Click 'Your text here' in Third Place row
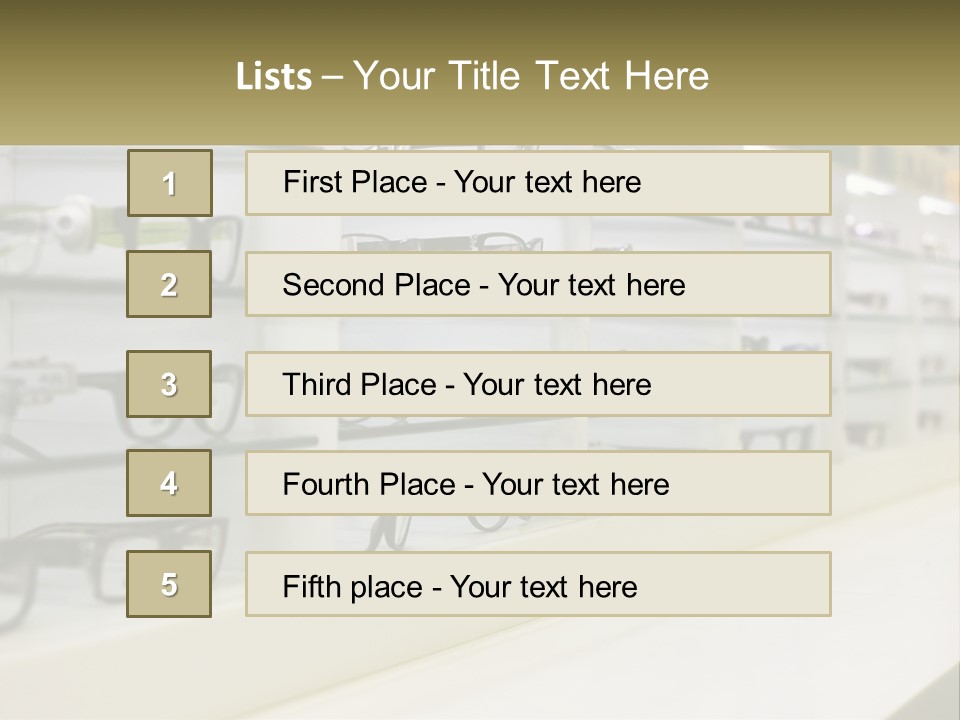 pyautogui.click(x=557, y=384)
